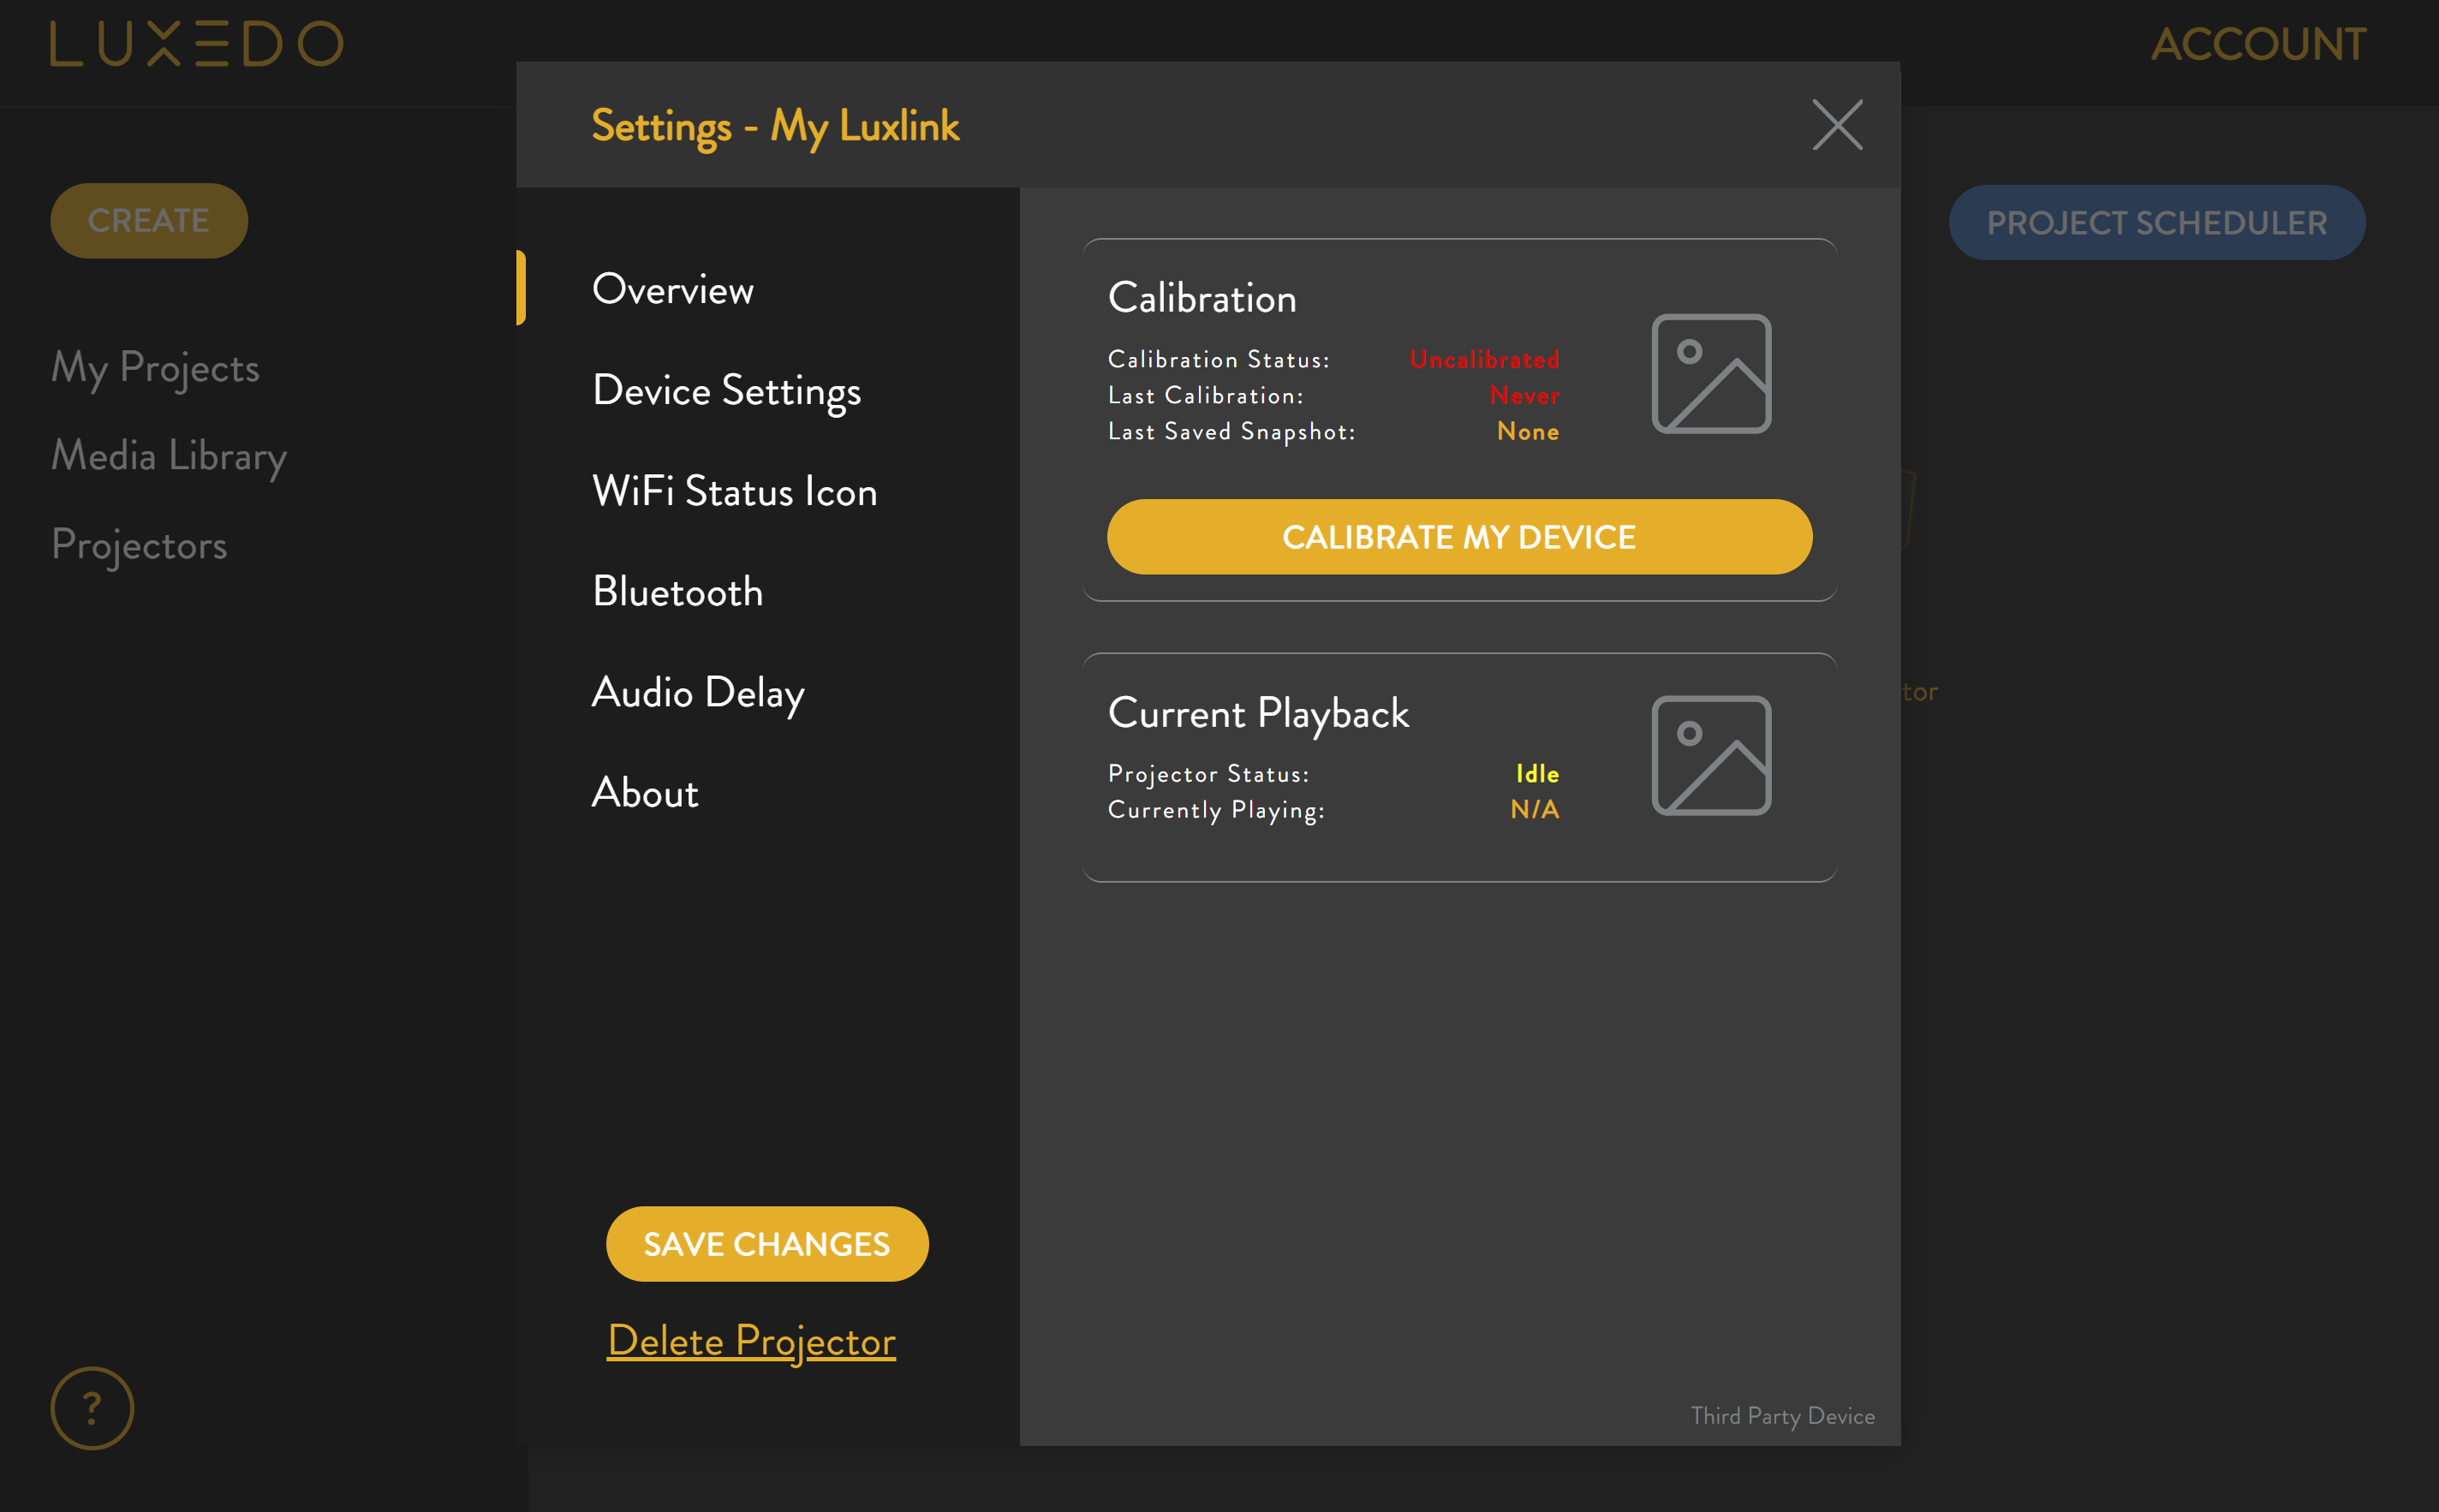Screen dimensions: 2439x1512
Task: Click the Project Scheduler button
Action: click(x=2156, y=223)
